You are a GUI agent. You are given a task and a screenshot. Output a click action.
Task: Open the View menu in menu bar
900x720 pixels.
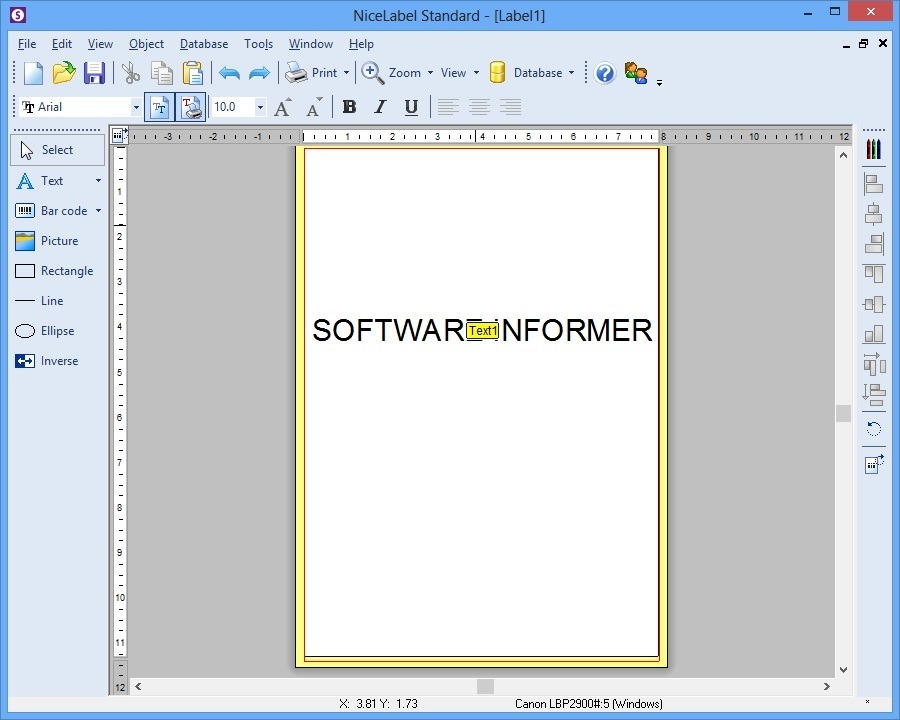(100, 44)
